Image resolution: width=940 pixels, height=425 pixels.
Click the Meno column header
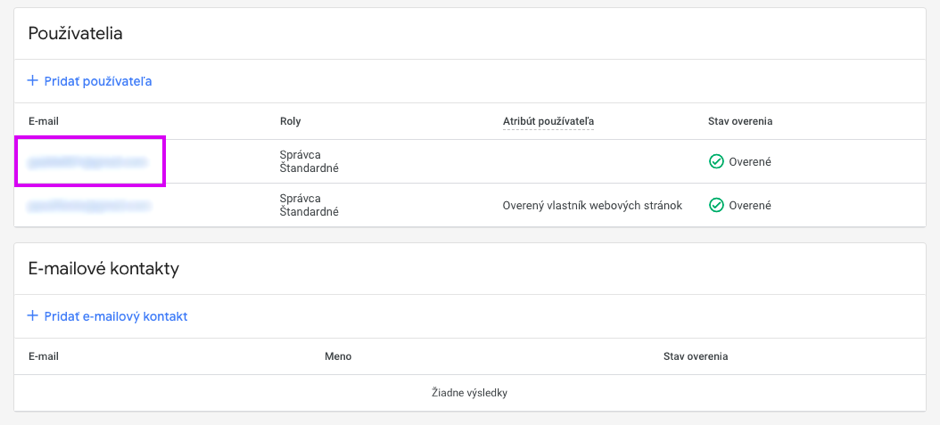338,356
